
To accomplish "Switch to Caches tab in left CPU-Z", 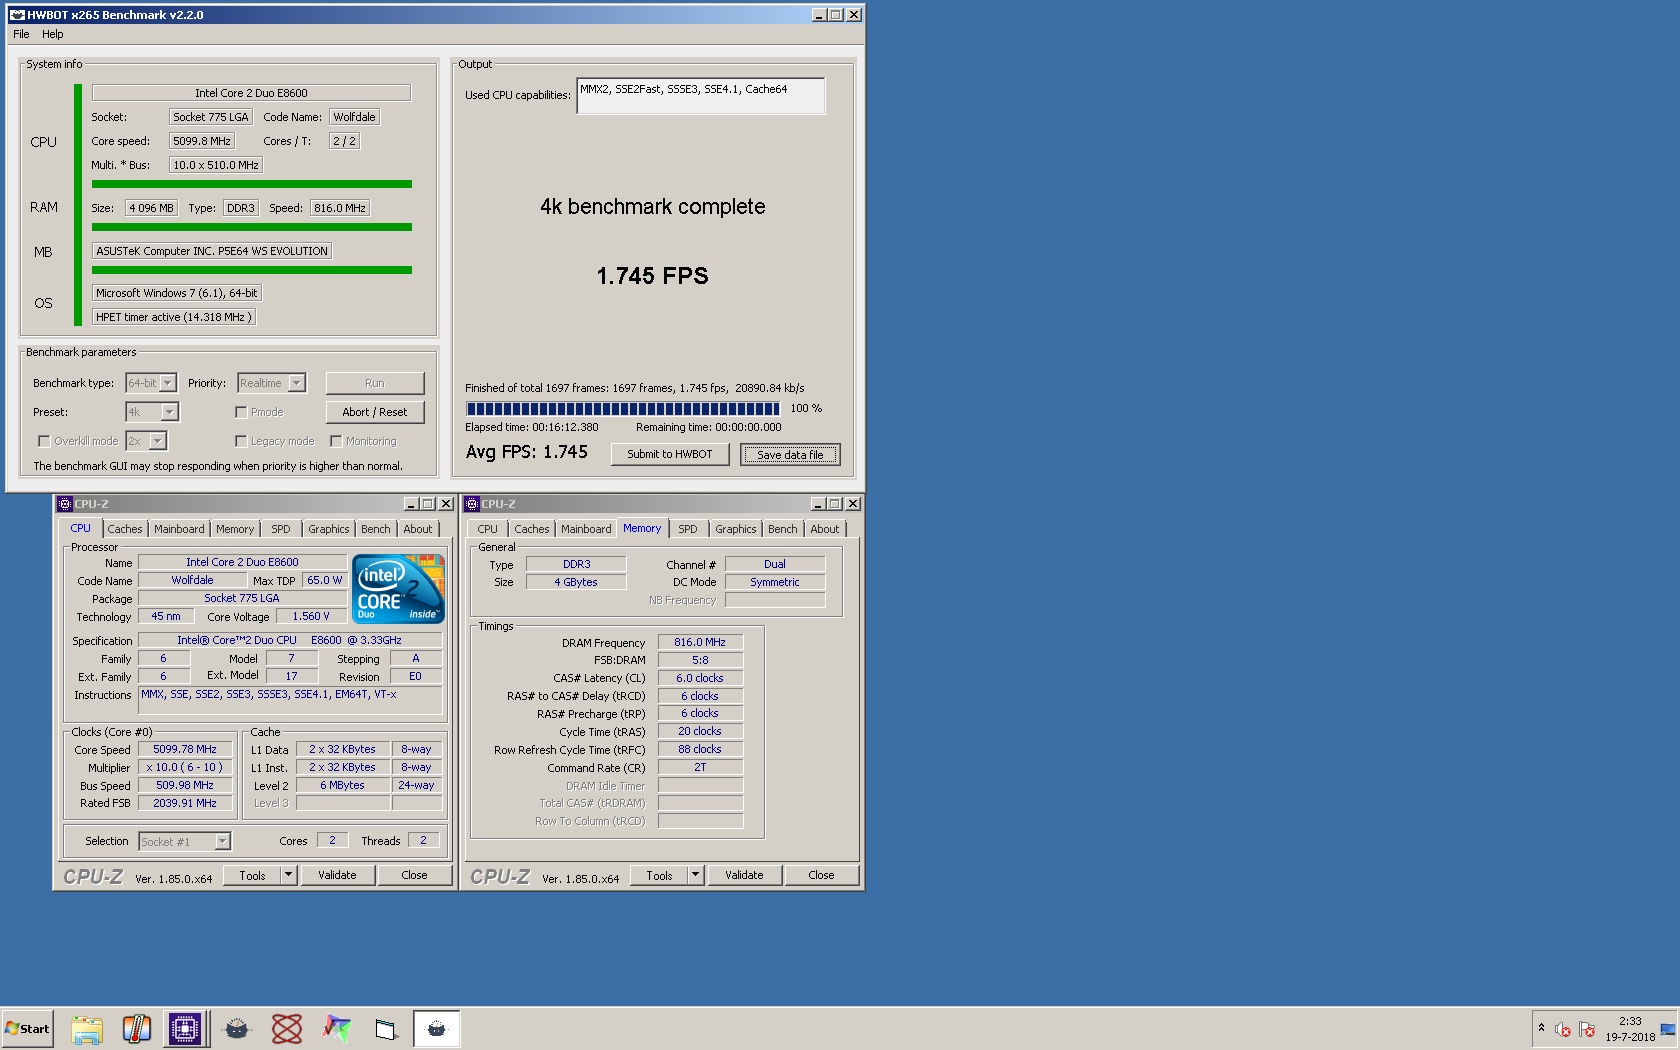I will click(125, 529).
